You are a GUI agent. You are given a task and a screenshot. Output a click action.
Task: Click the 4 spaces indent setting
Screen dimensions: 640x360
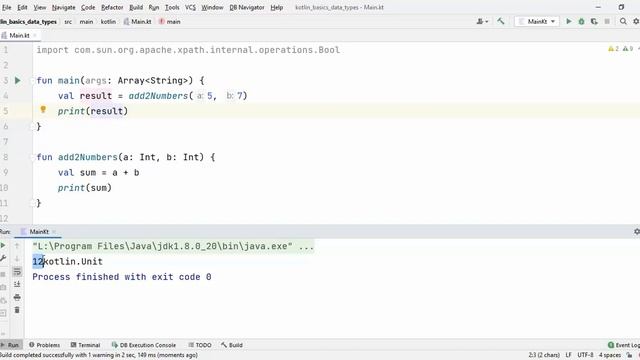pos(610,355)
